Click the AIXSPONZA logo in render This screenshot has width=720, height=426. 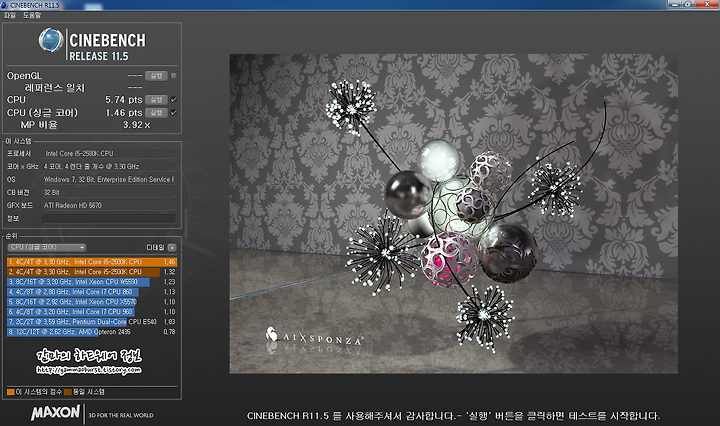pos(314,337)
